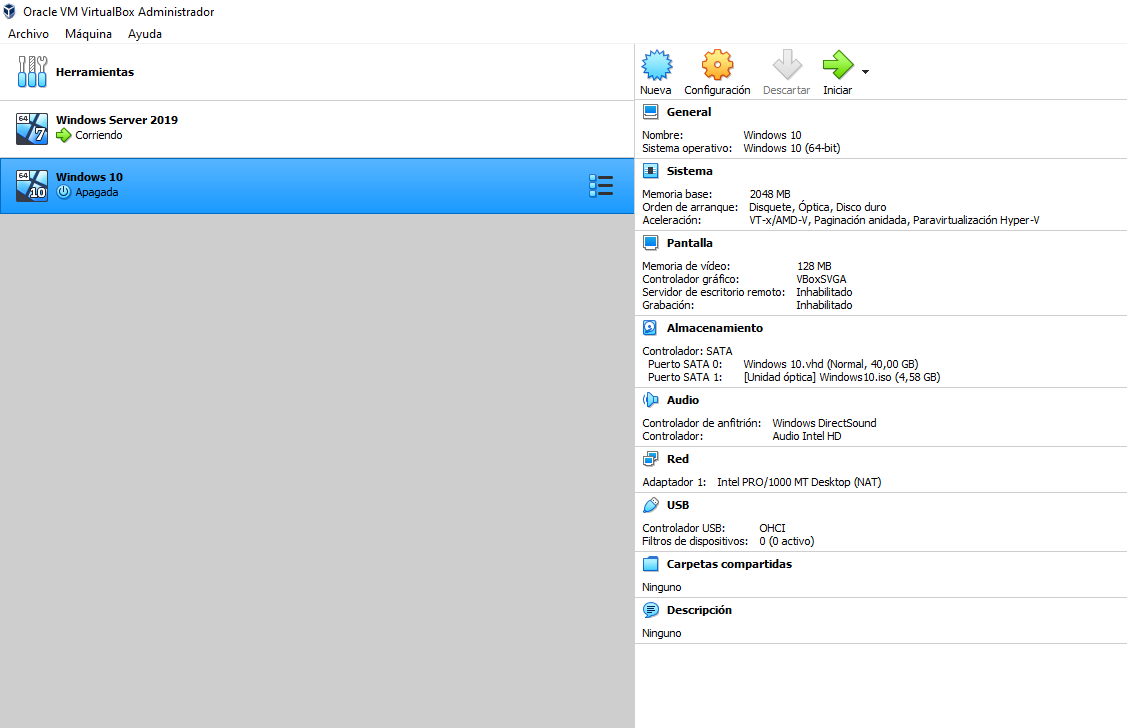Click the Disquete, Óptica, Disco duro boot order
Viewport: 1127px width, 728px height.
point(817,207)
